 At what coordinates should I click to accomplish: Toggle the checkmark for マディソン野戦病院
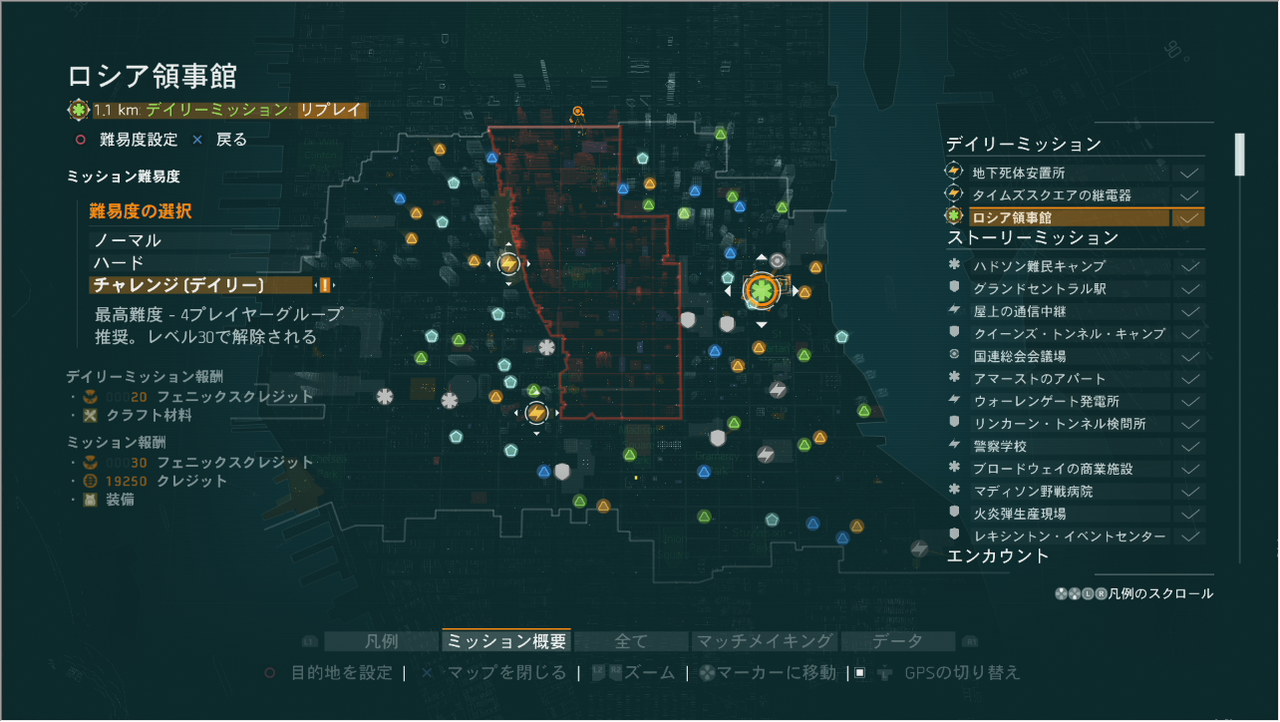pos(1189,491)
